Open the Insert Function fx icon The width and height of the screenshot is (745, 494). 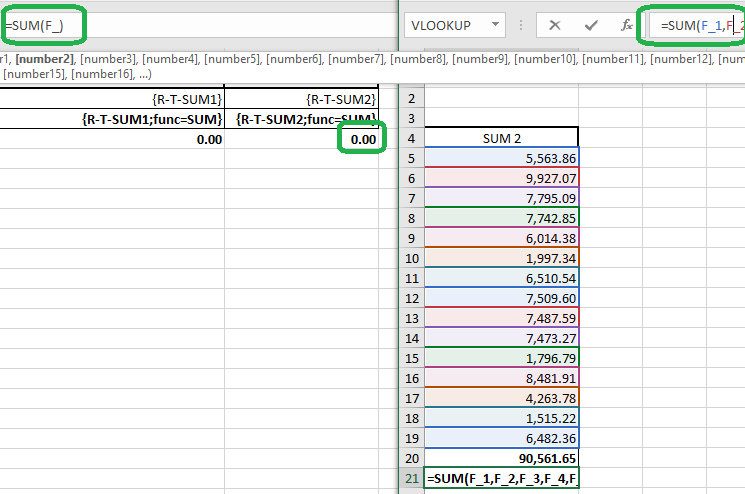(627, 25)
